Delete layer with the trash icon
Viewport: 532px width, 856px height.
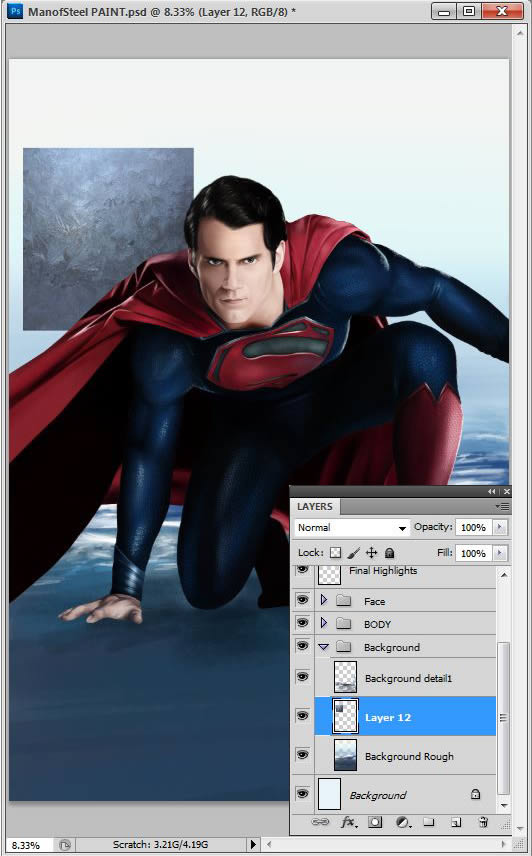point(483,822)
